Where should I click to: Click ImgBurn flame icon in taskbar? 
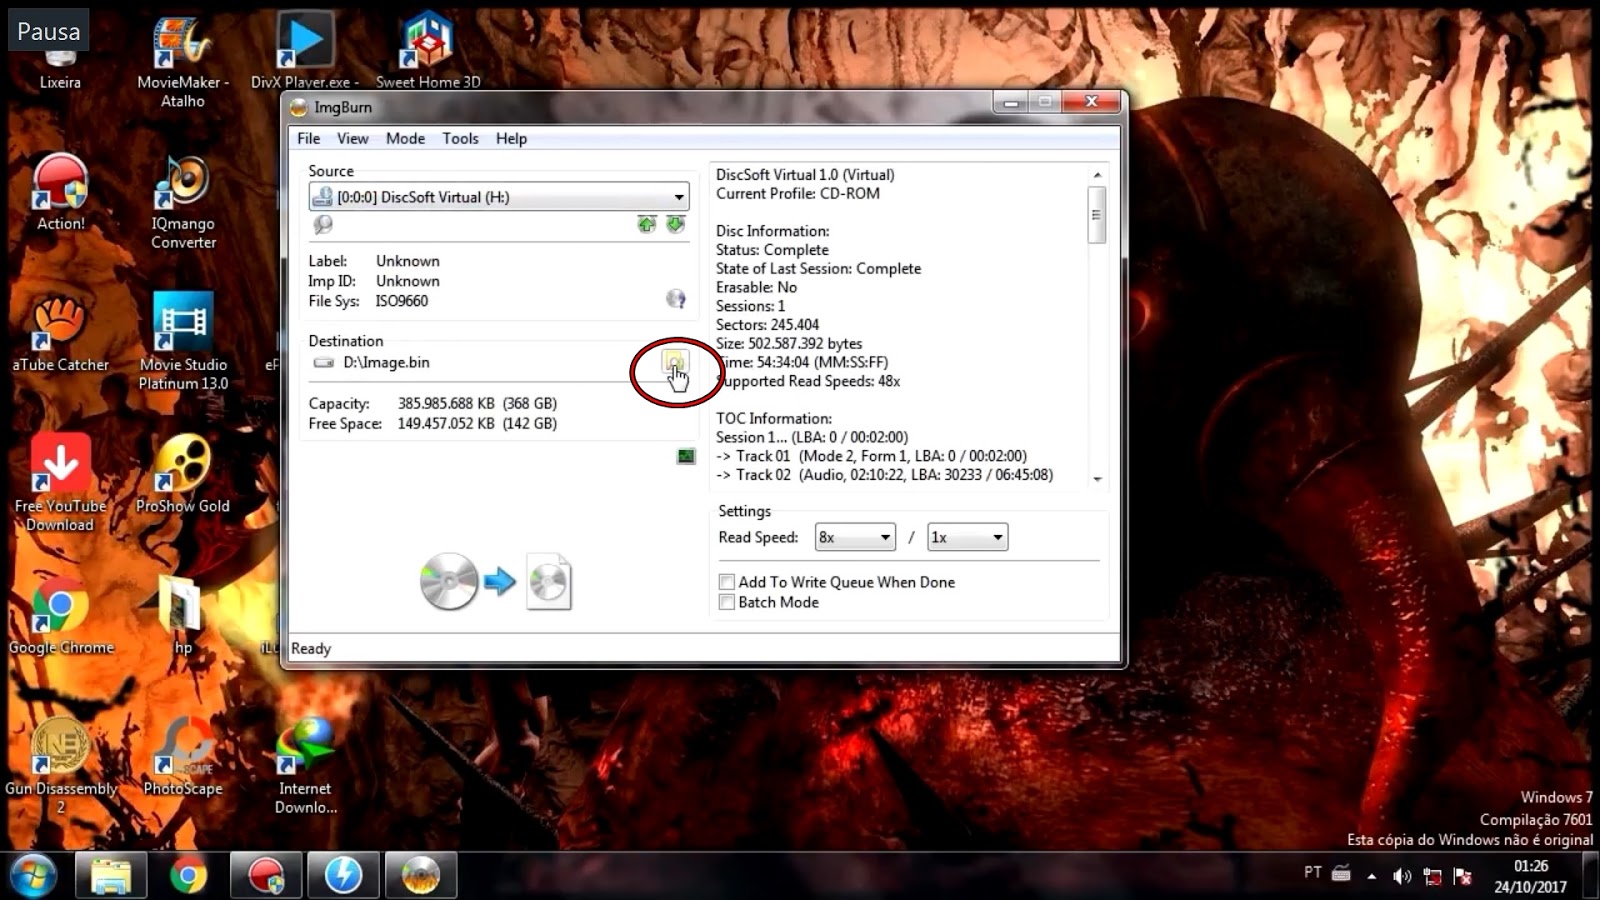(421, 876)
